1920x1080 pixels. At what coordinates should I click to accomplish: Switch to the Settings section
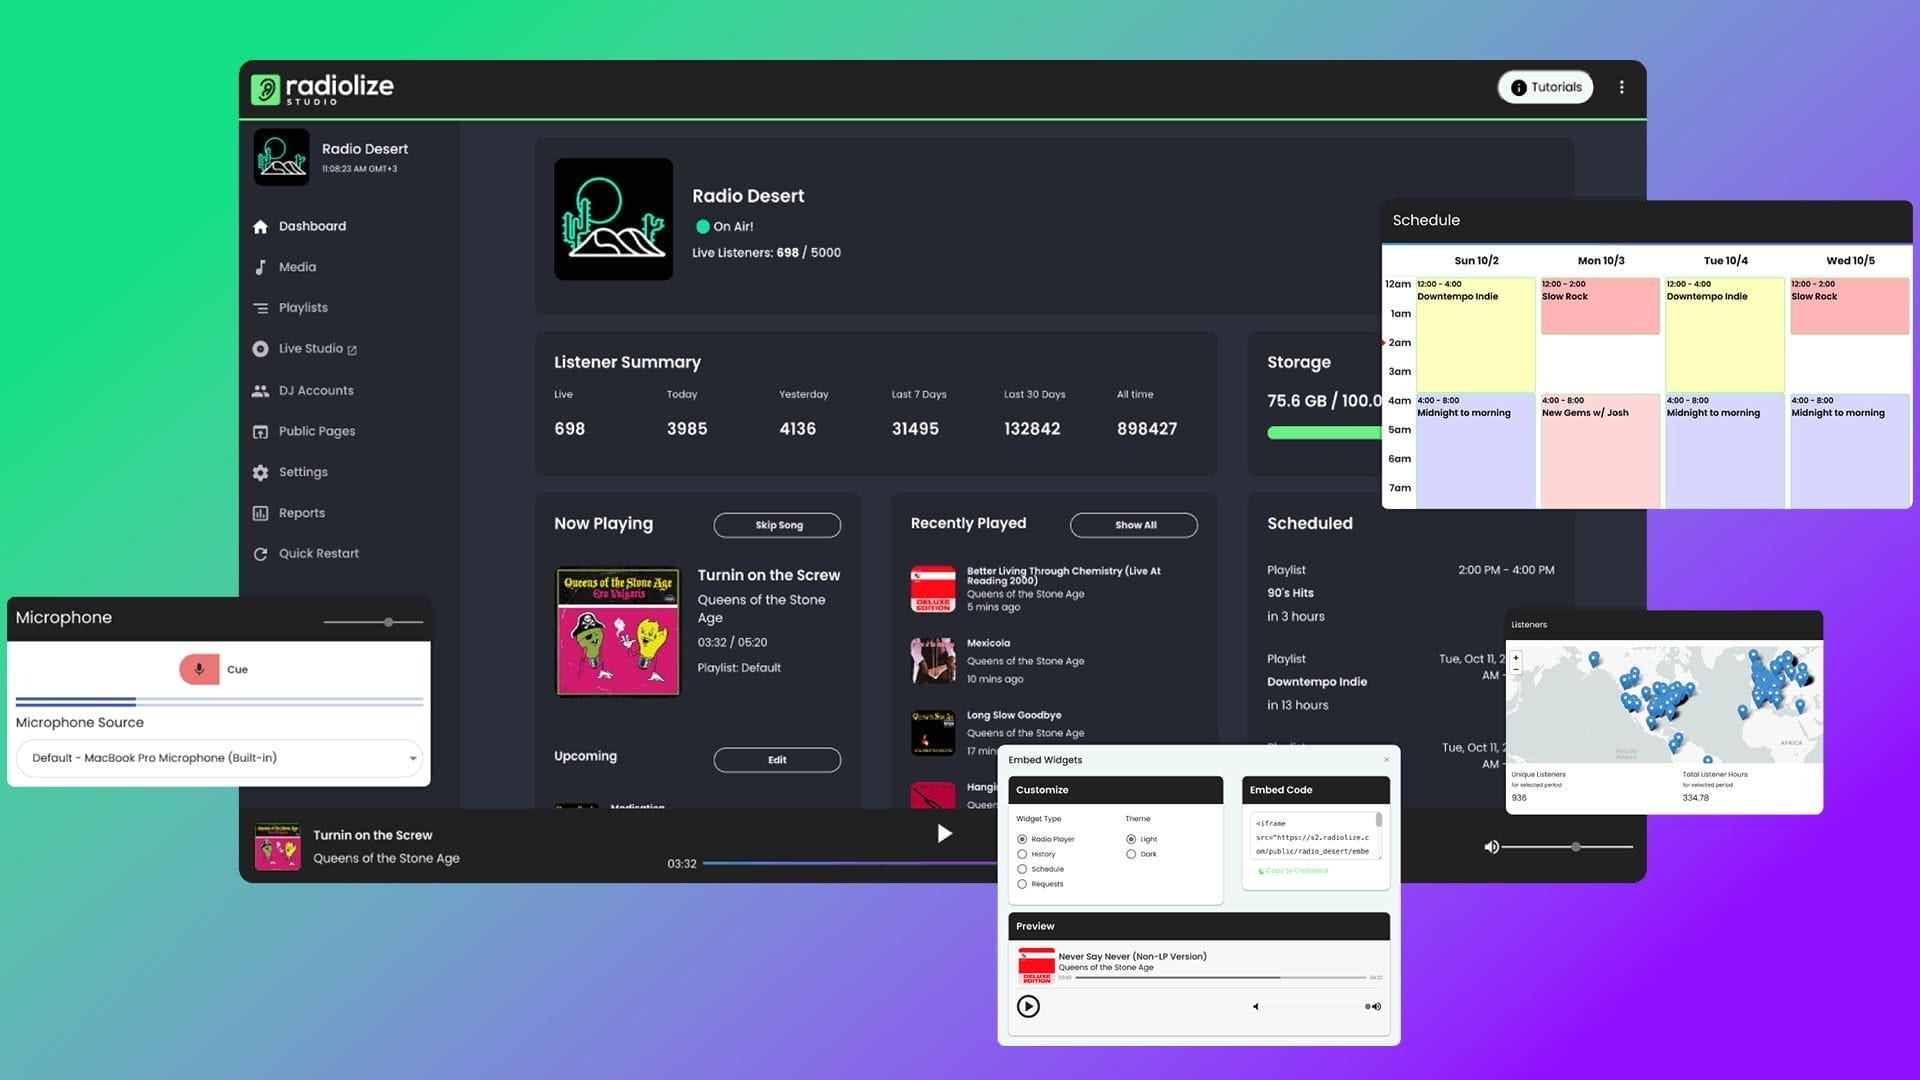261,472
